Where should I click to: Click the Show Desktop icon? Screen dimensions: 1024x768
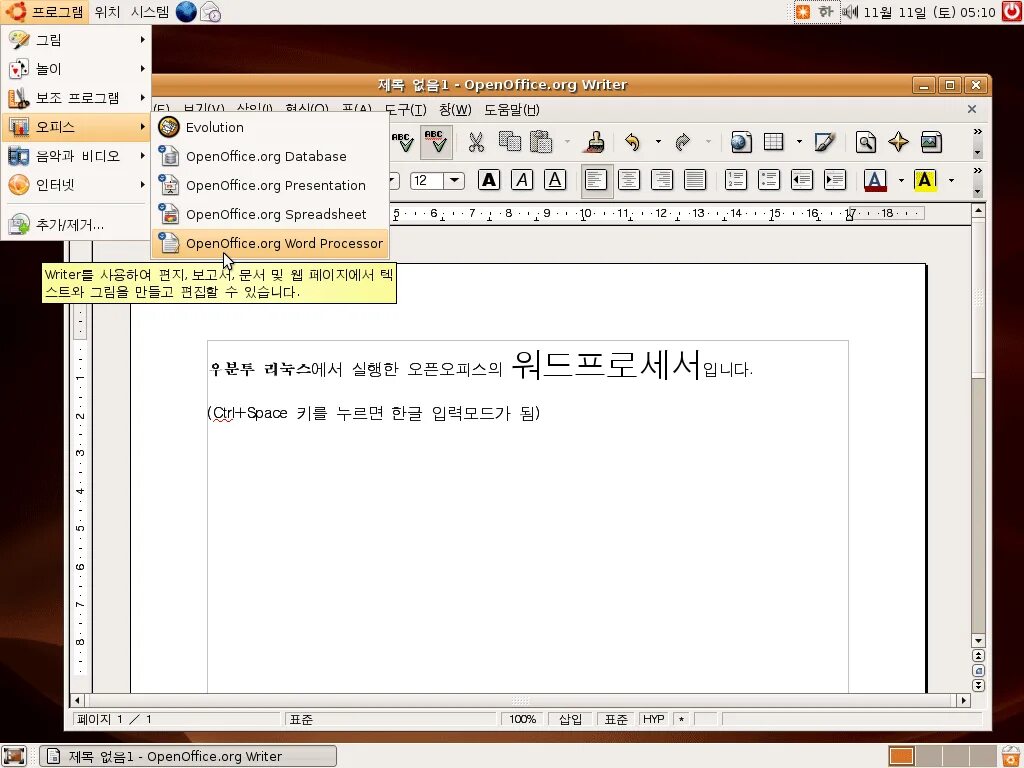coord(14,756)
